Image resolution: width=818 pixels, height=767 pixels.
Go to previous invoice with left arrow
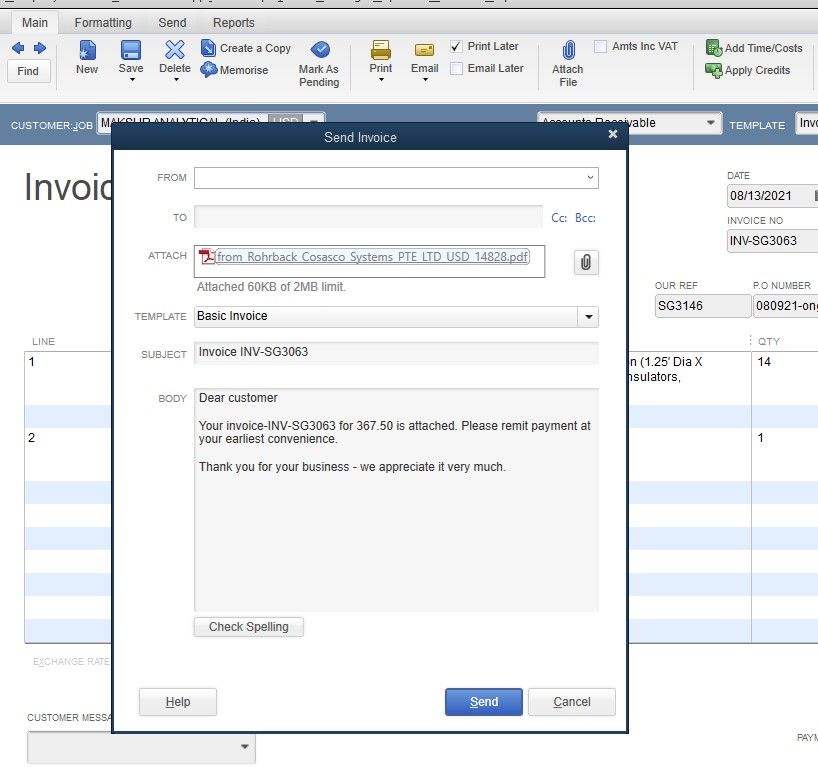18,48
